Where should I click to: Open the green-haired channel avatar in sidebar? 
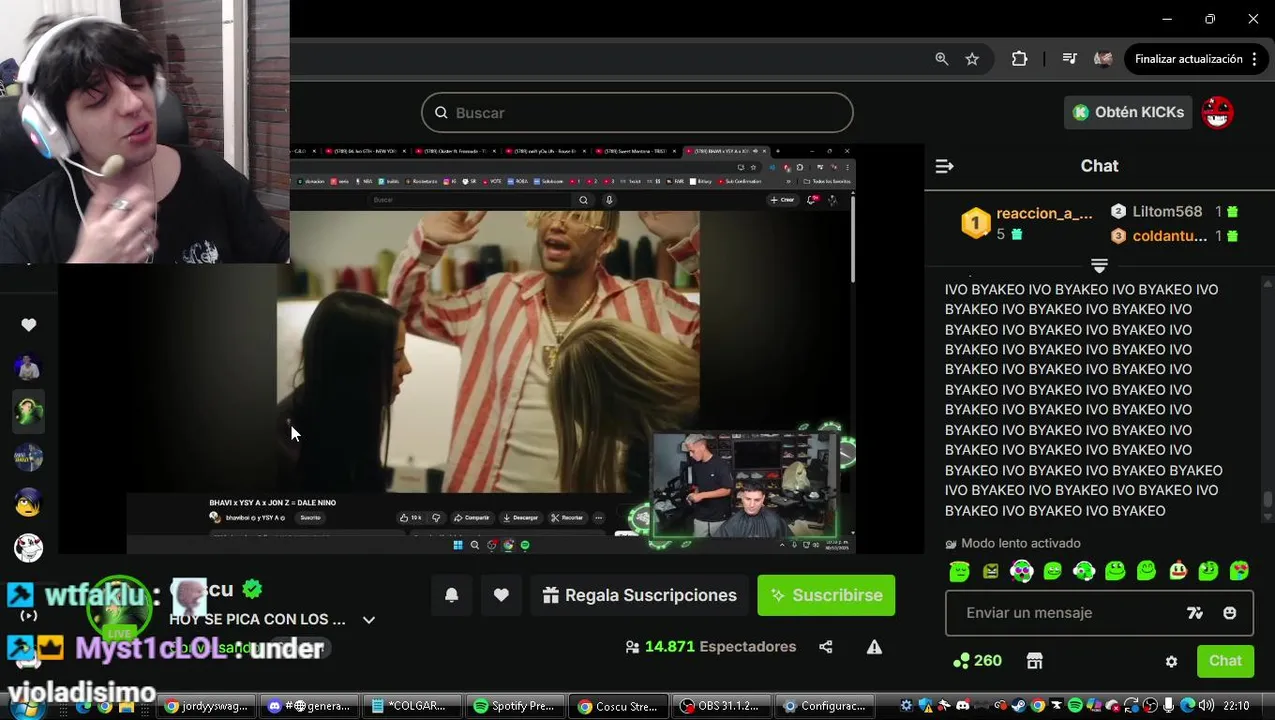click(x=28, y=411)
